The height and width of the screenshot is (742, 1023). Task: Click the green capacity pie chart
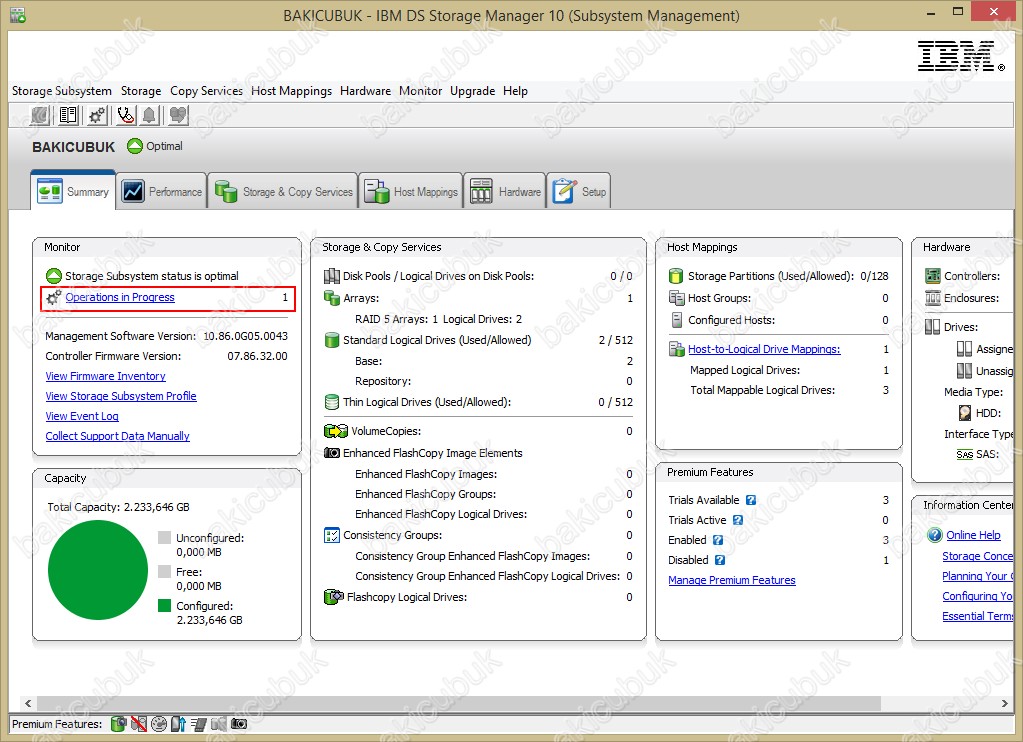tap(98, 570)
